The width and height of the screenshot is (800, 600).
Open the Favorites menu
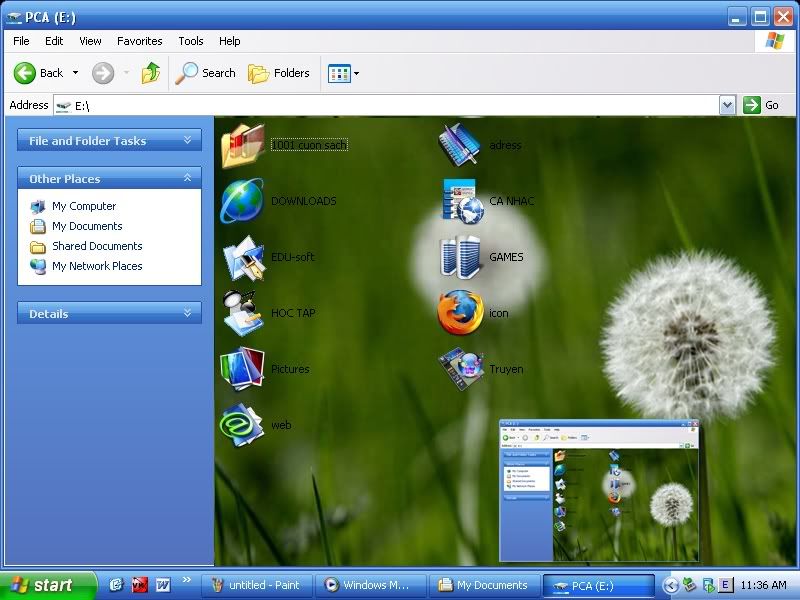coord(139,41)
